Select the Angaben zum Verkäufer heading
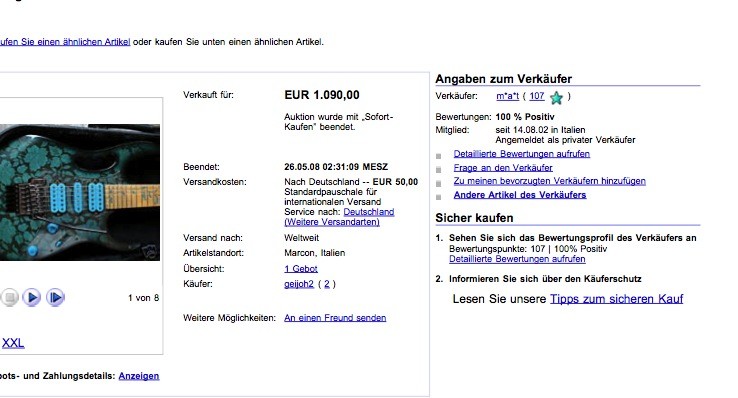738x398 pixels. click(504, 79)
